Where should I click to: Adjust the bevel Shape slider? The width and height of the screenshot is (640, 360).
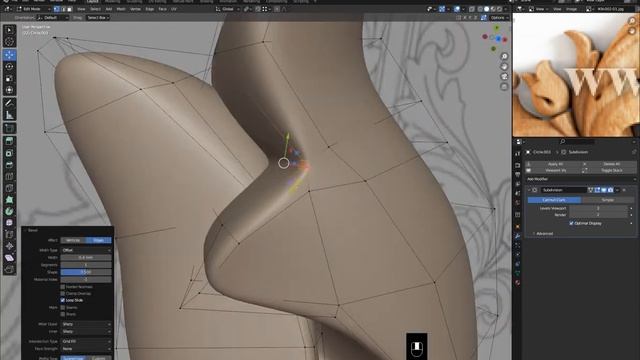point(86,272)
